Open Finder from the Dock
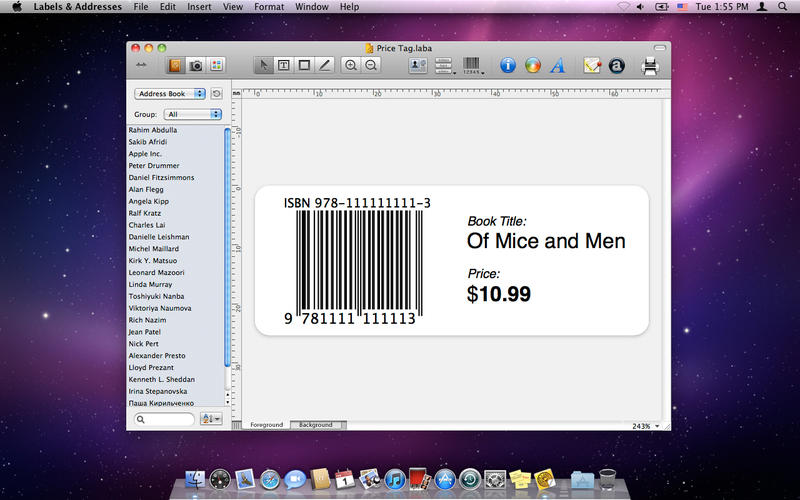 194,480
